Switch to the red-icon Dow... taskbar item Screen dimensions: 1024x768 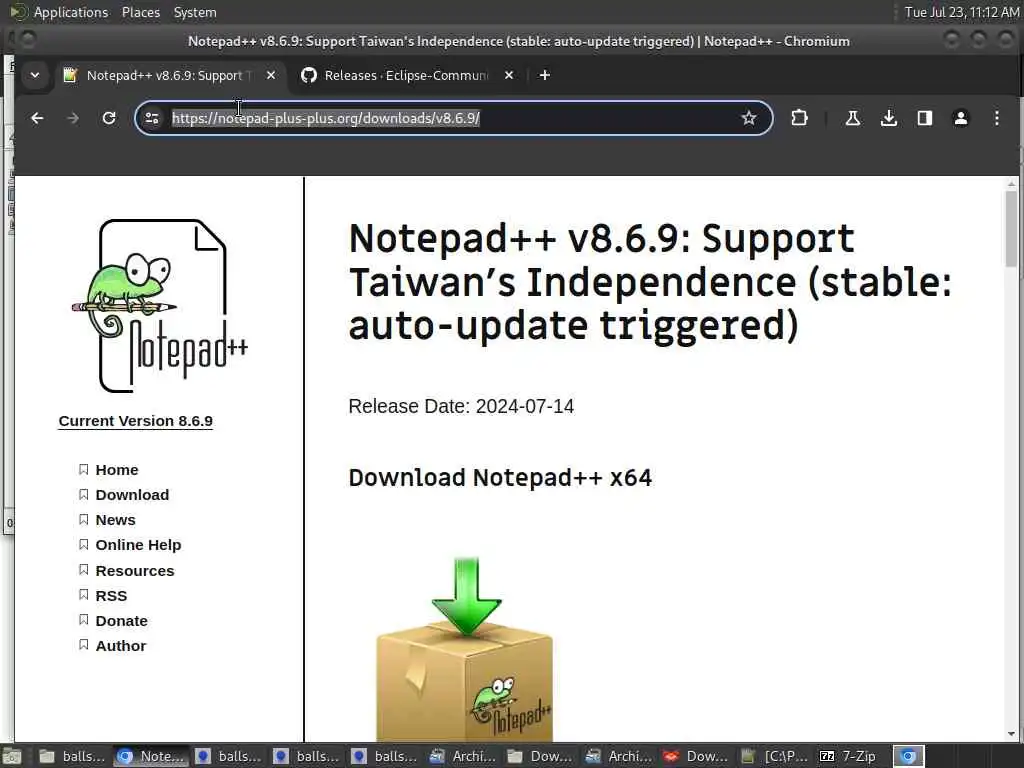pyautogui.click(x=696, y=756)
